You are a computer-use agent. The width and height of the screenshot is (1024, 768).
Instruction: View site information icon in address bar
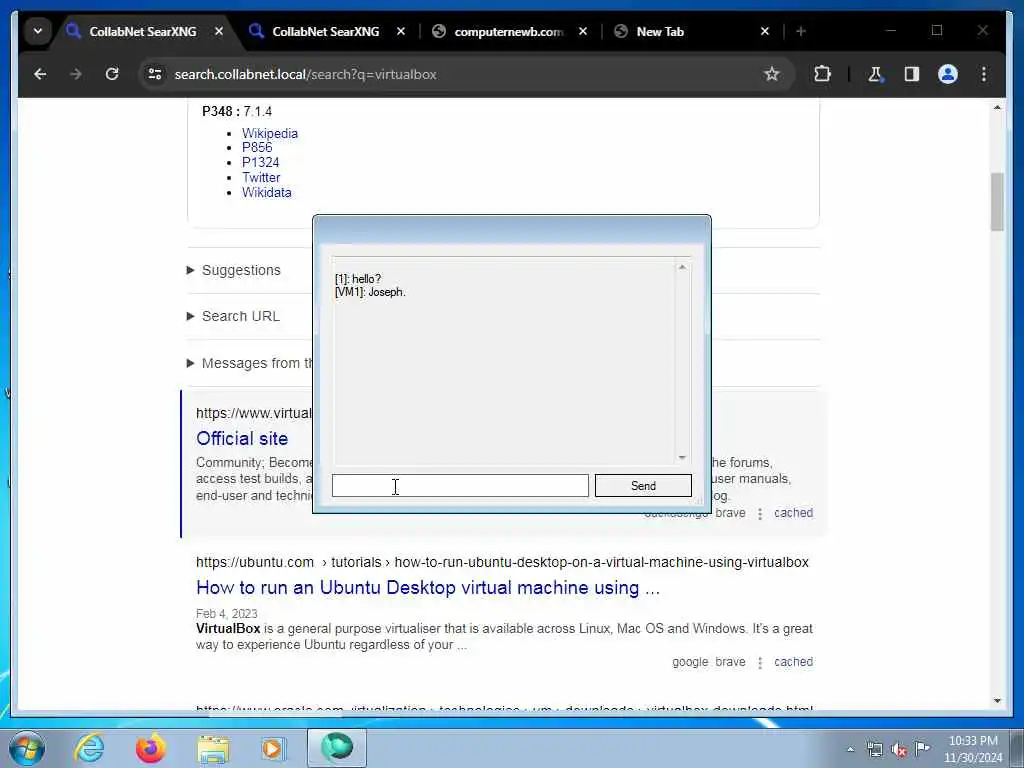click(155, 74)
